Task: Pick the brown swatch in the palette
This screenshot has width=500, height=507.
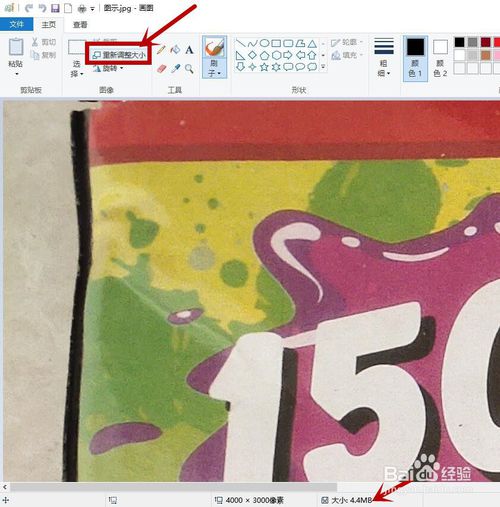Action: [486, 55]
